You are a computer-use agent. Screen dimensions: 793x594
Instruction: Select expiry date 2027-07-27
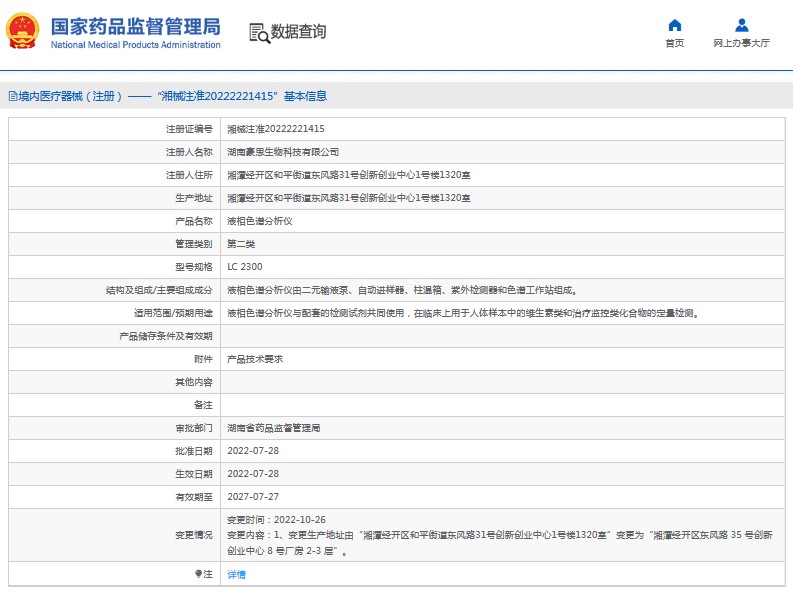click(x=253, y=497)
